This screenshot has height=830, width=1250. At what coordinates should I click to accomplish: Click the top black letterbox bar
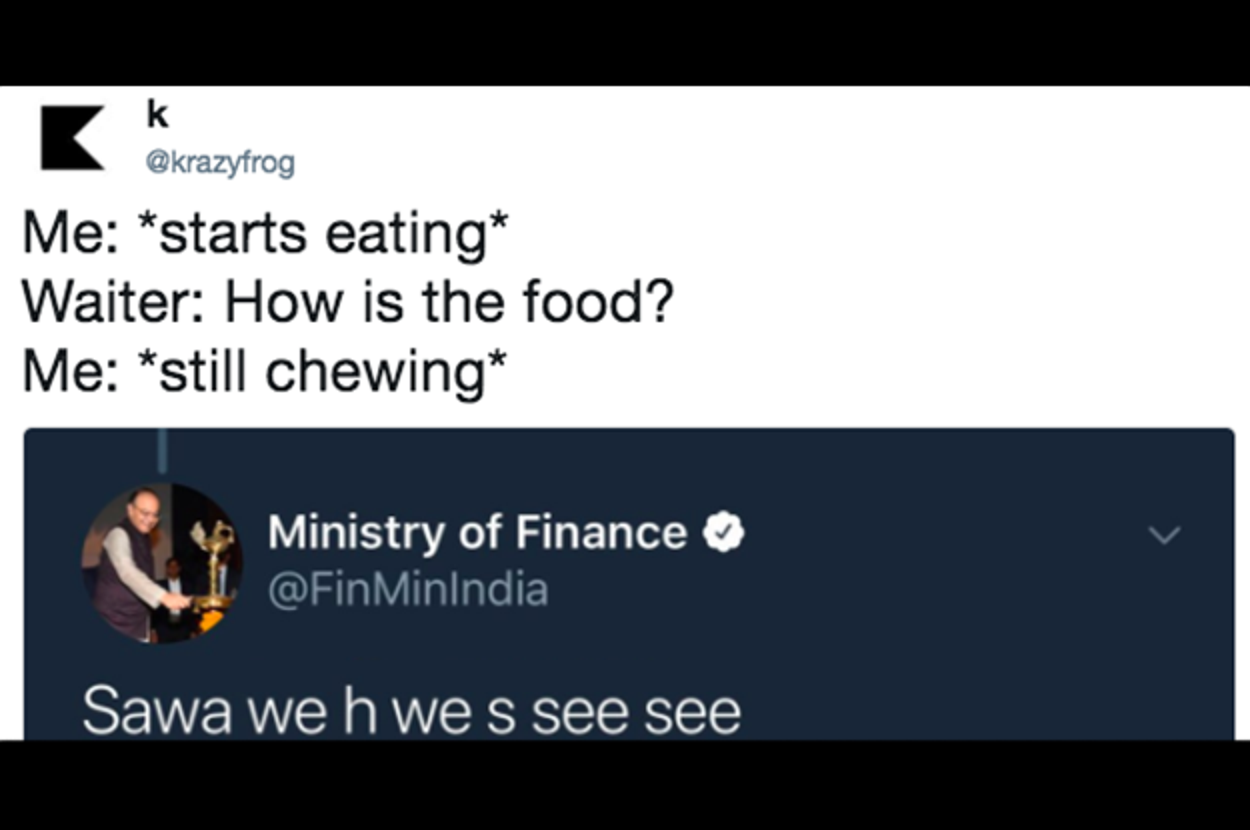click(x=625, y=42)
